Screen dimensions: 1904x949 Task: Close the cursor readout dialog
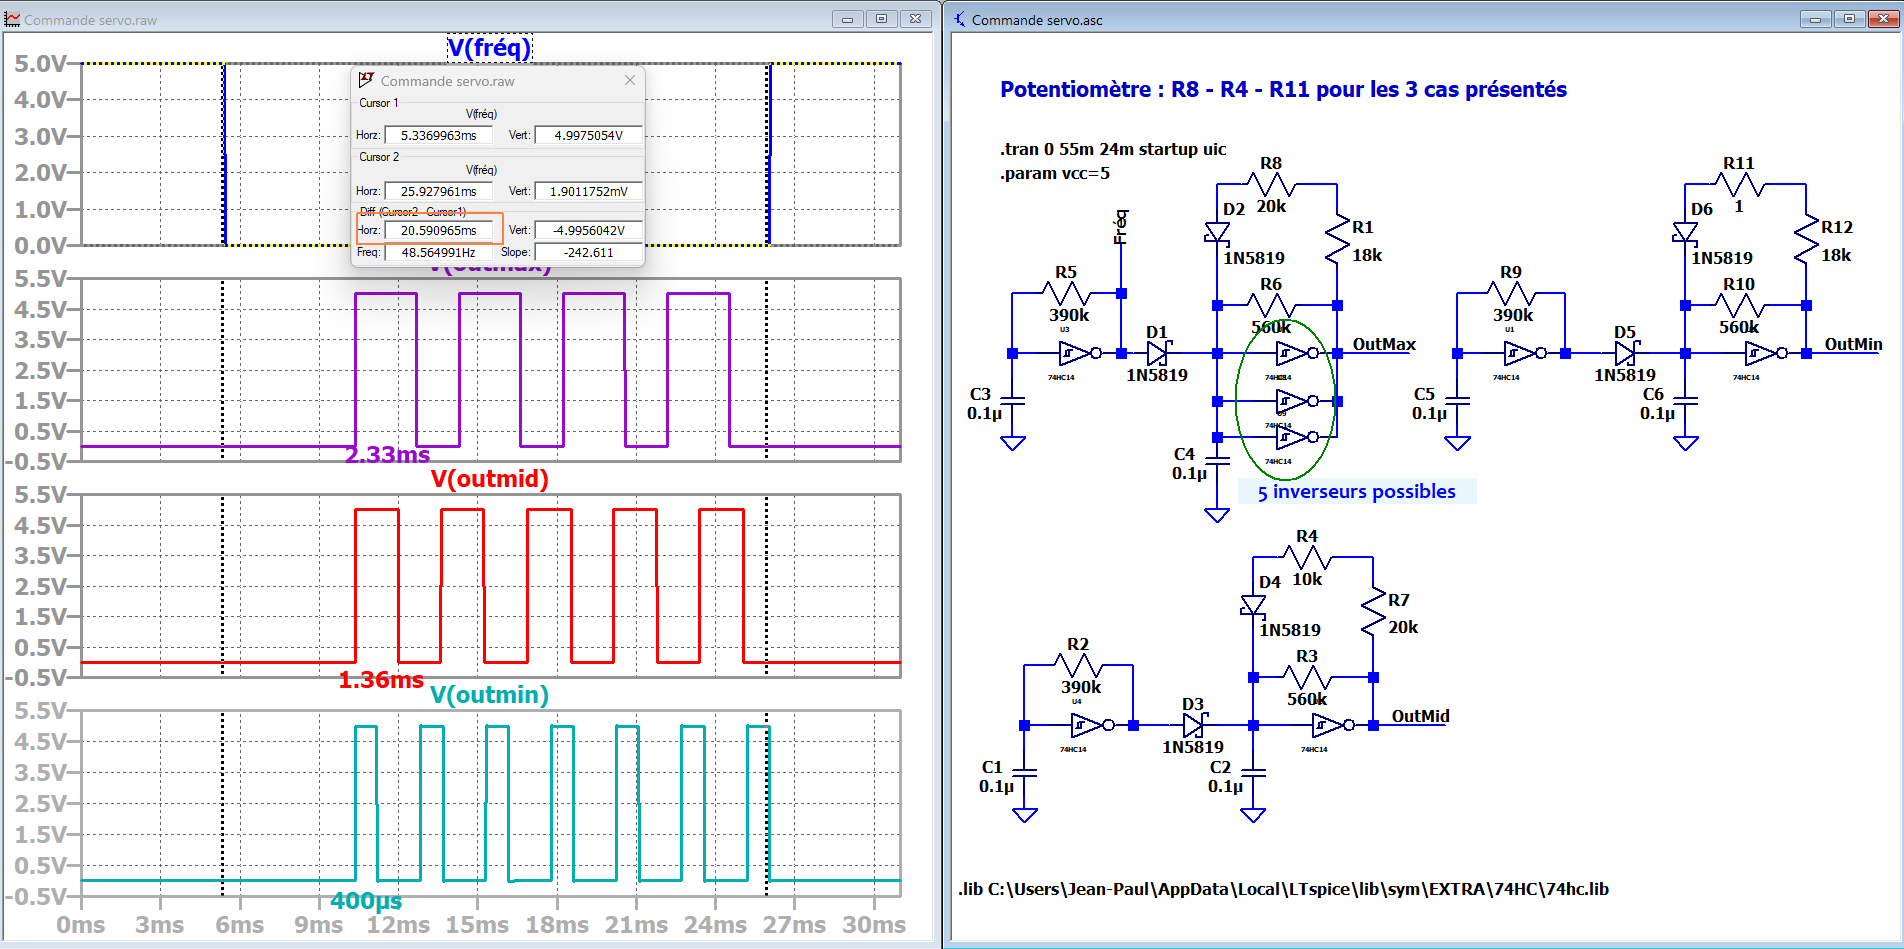pyautogui.click(x=630, y=80)
